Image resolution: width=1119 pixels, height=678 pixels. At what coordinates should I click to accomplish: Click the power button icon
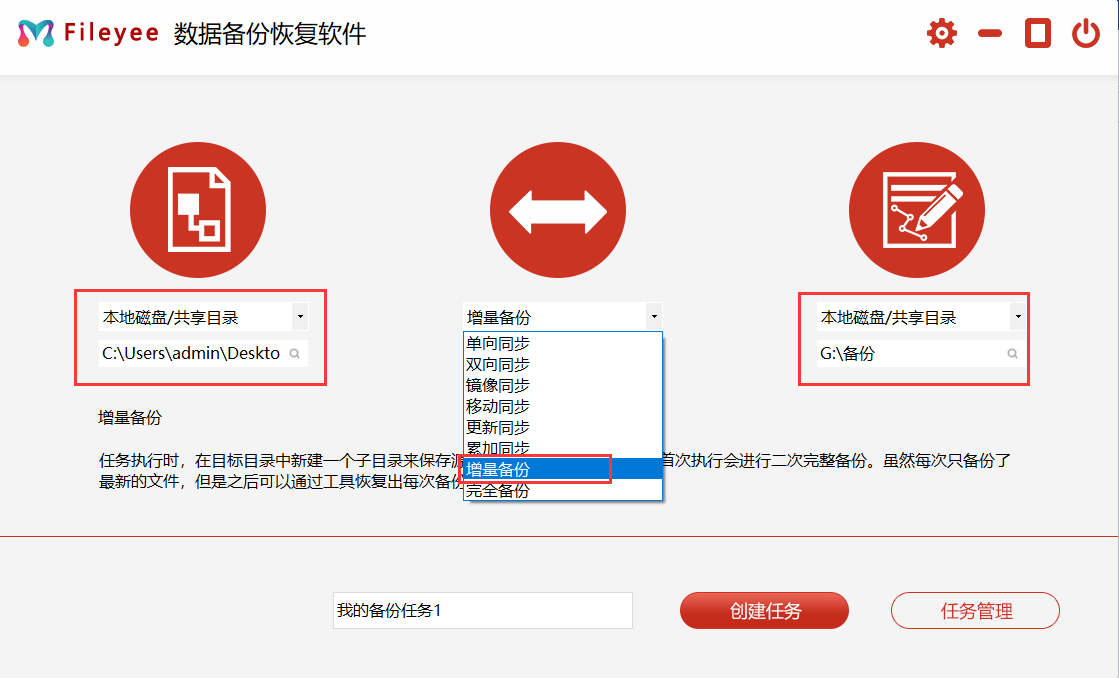coord(1086,31)
